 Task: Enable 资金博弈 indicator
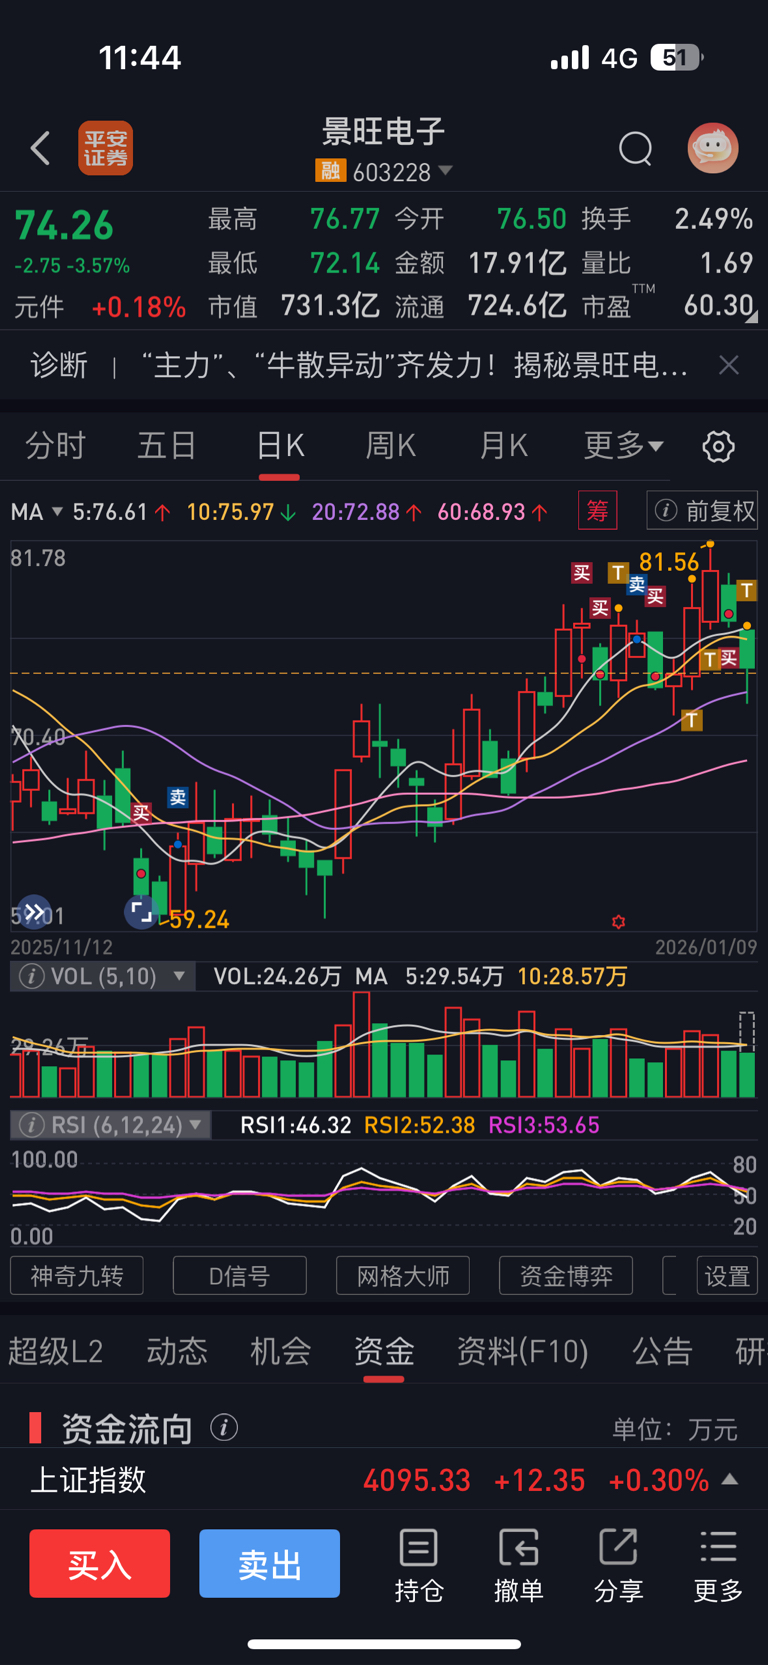[x=566, y=1276]
